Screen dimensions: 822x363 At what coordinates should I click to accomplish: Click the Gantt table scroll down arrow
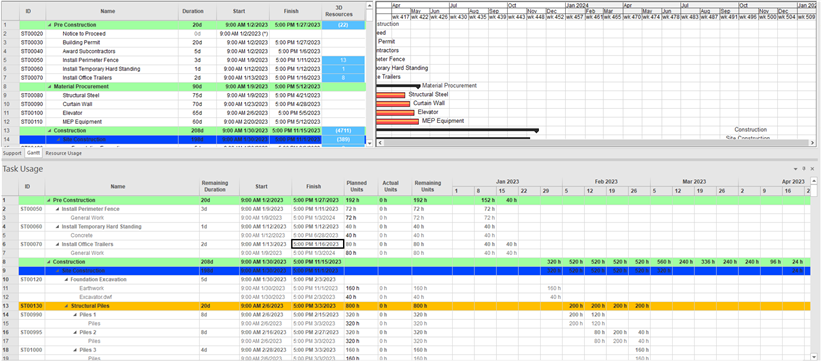tap(369, 143)
